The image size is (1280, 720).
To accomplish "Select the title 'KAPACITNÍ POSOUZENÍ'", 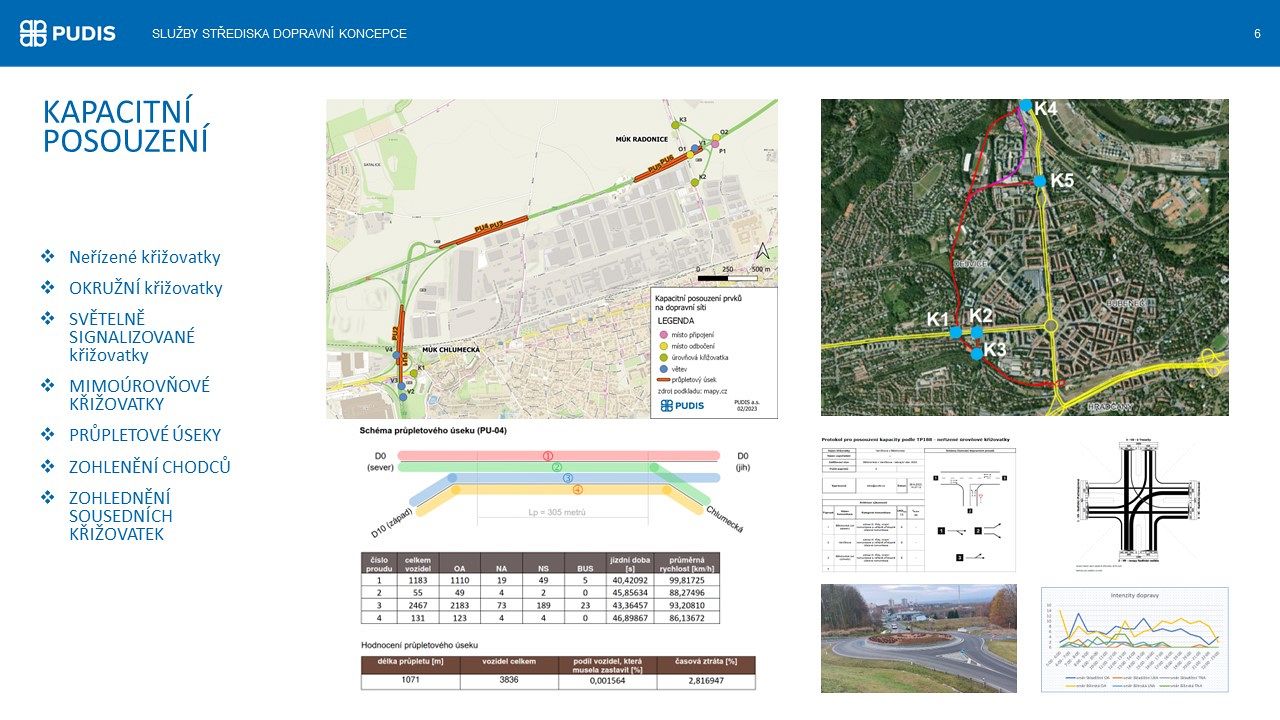I will [x=125, y=125].
